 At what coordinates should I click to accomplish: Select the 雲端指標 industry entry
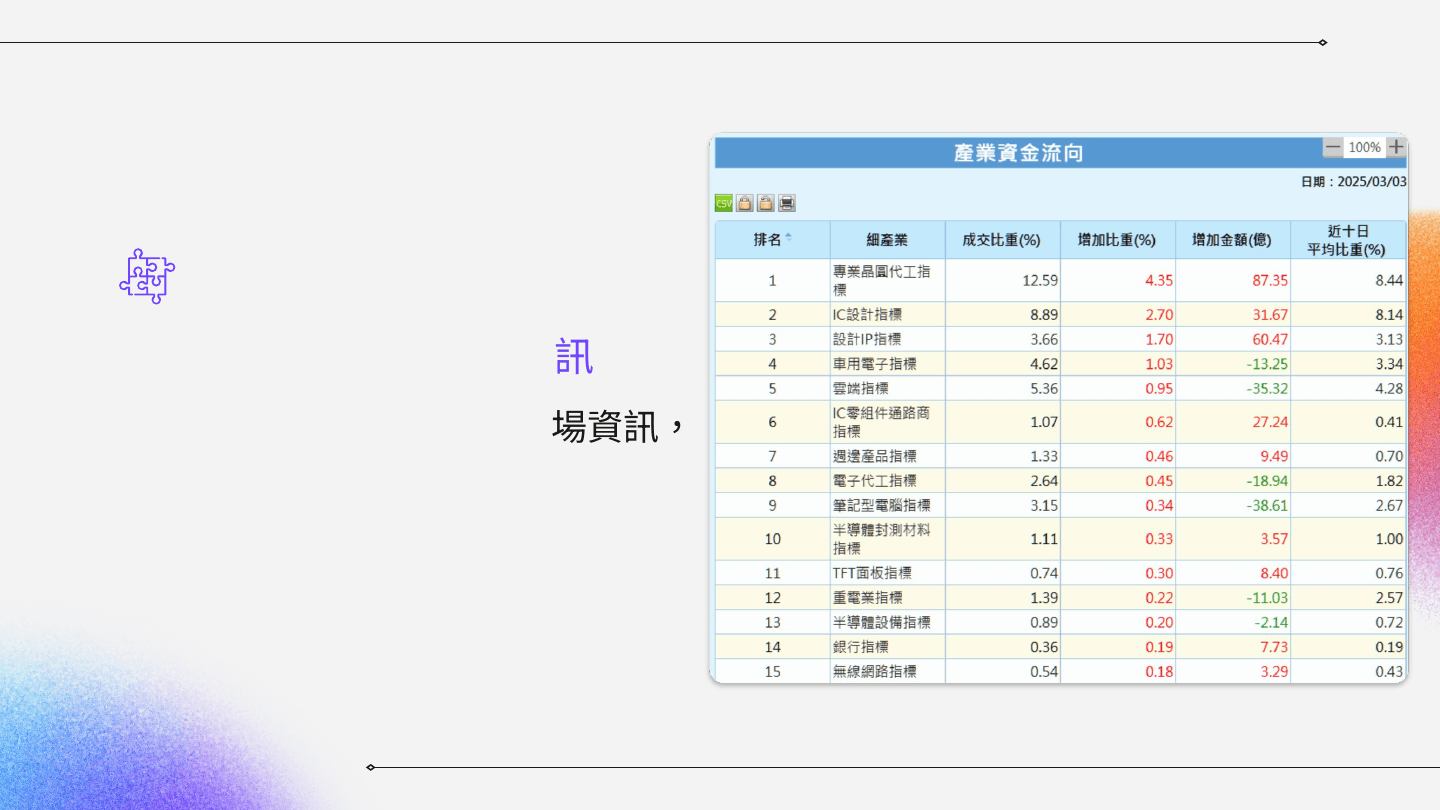pos(860,388)
